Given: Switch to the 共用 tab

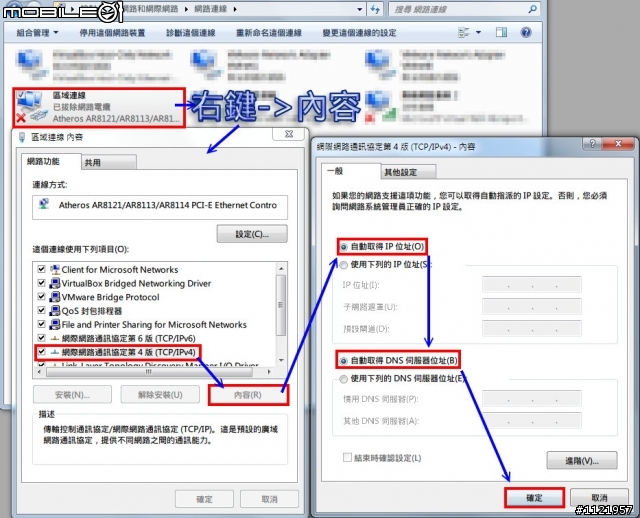Looking at the screenshot, I should tap(109, 162).
